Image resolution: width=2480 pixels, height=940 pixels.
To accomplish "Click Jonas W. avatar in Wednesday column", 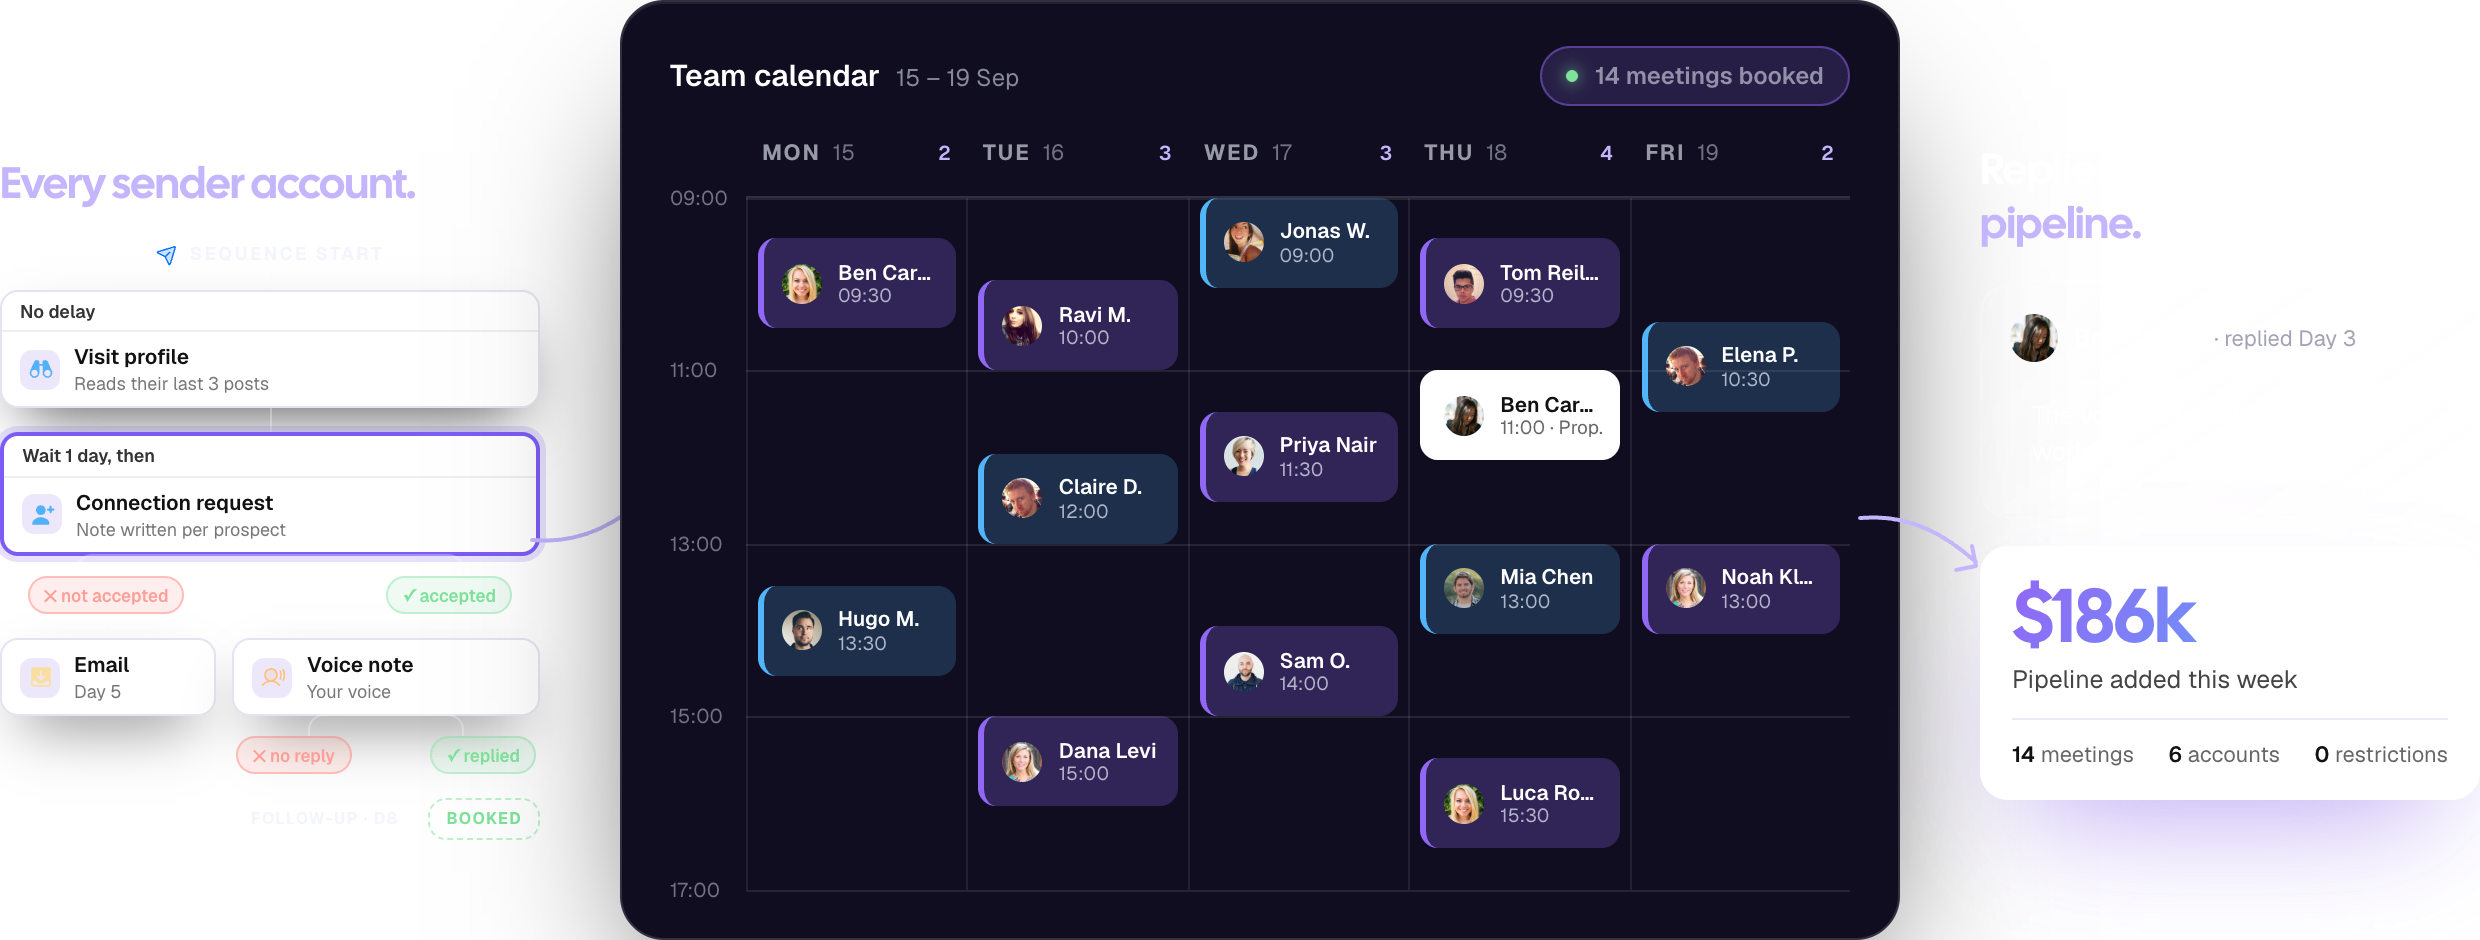I will click(1244, 242).
